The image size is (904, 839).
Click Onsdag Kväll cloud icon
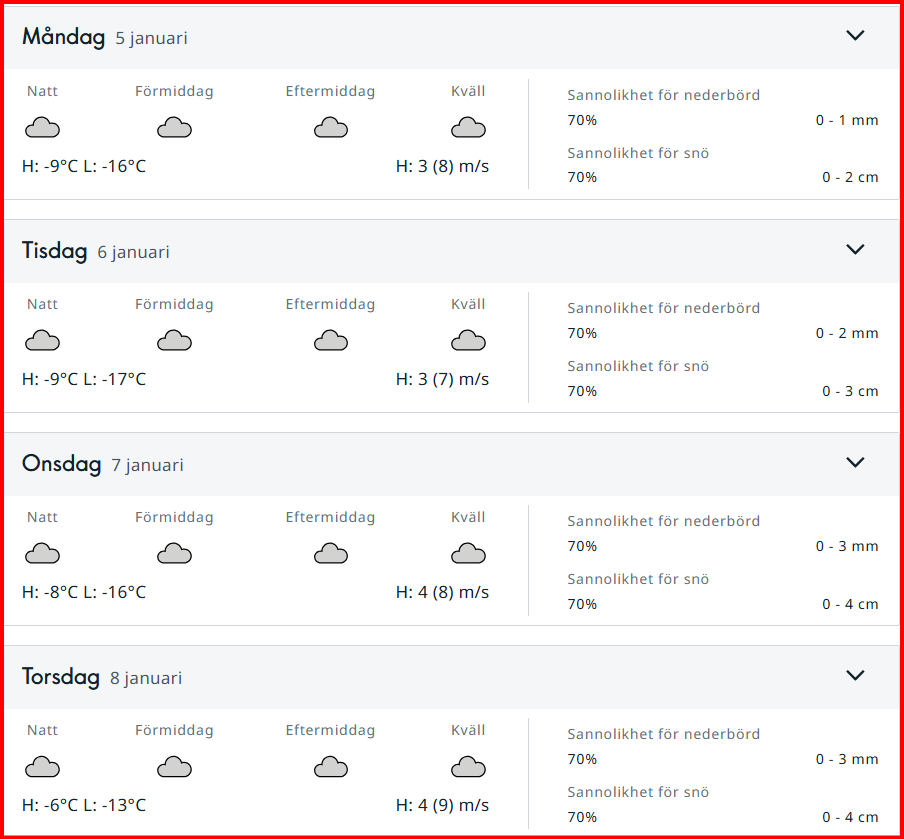click(x=468, y=554)
